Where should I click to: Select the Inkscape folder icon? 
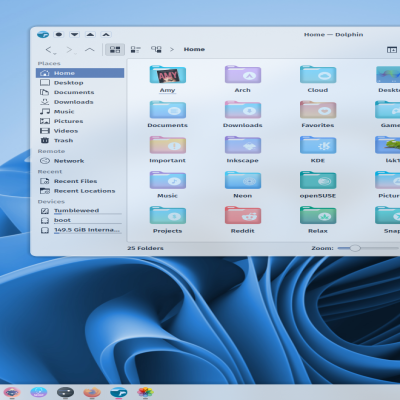coord(243,145)
